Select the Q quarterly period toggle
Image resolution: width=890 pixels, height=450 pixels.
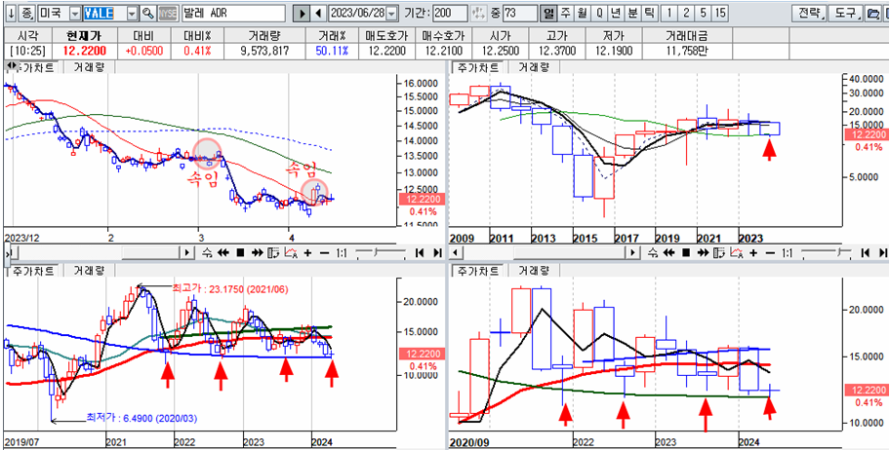point(599,13)
